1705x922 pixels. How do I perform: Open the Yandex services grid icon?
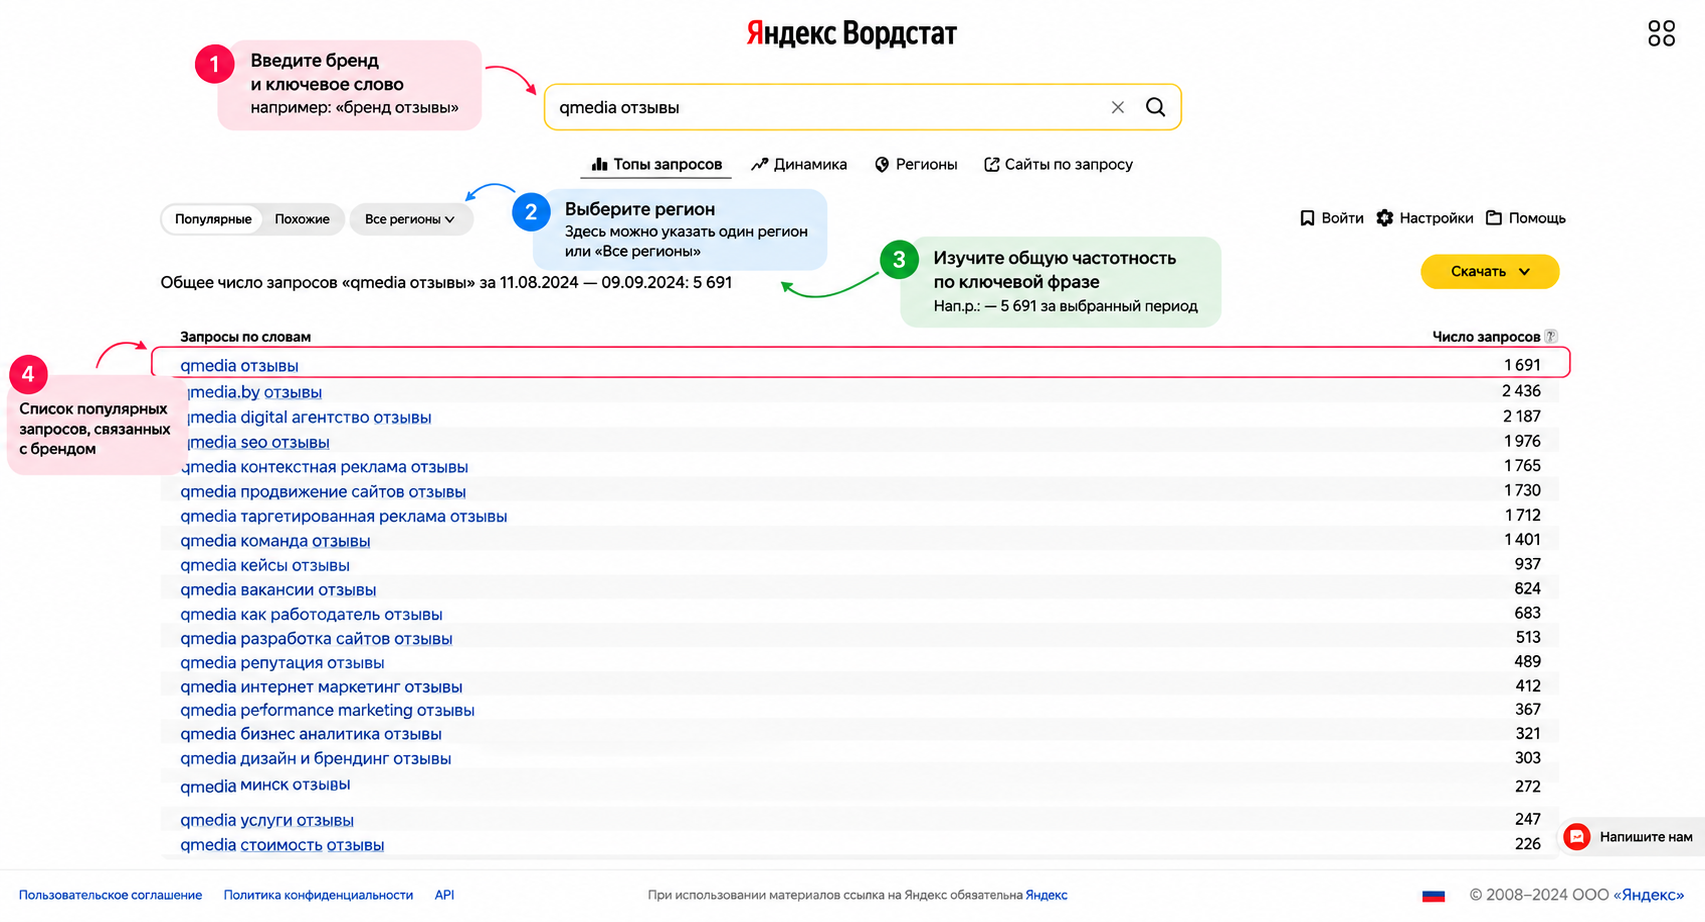pos(1661,33)
